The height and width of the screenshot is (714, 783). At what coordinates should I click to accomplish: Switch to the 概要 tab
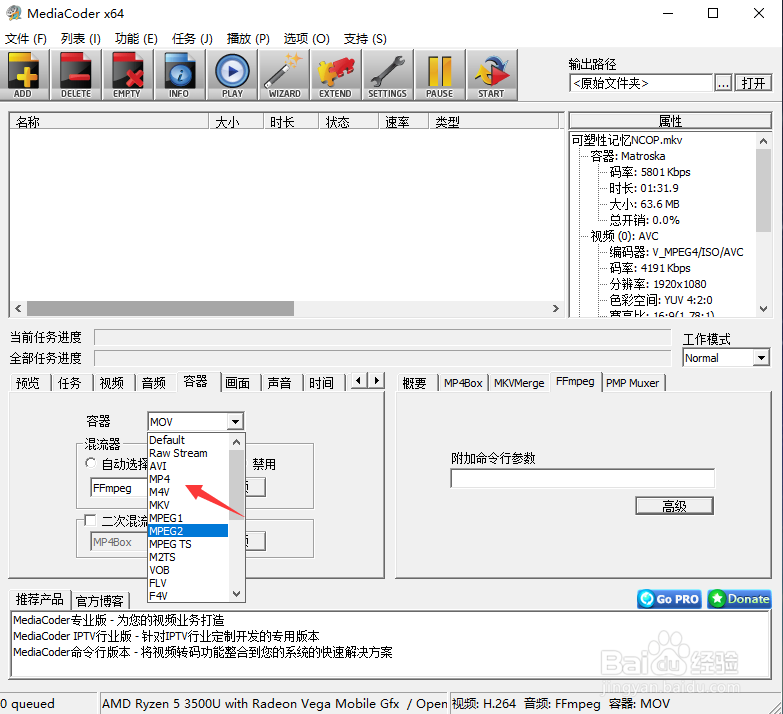[x=414, y=383]
